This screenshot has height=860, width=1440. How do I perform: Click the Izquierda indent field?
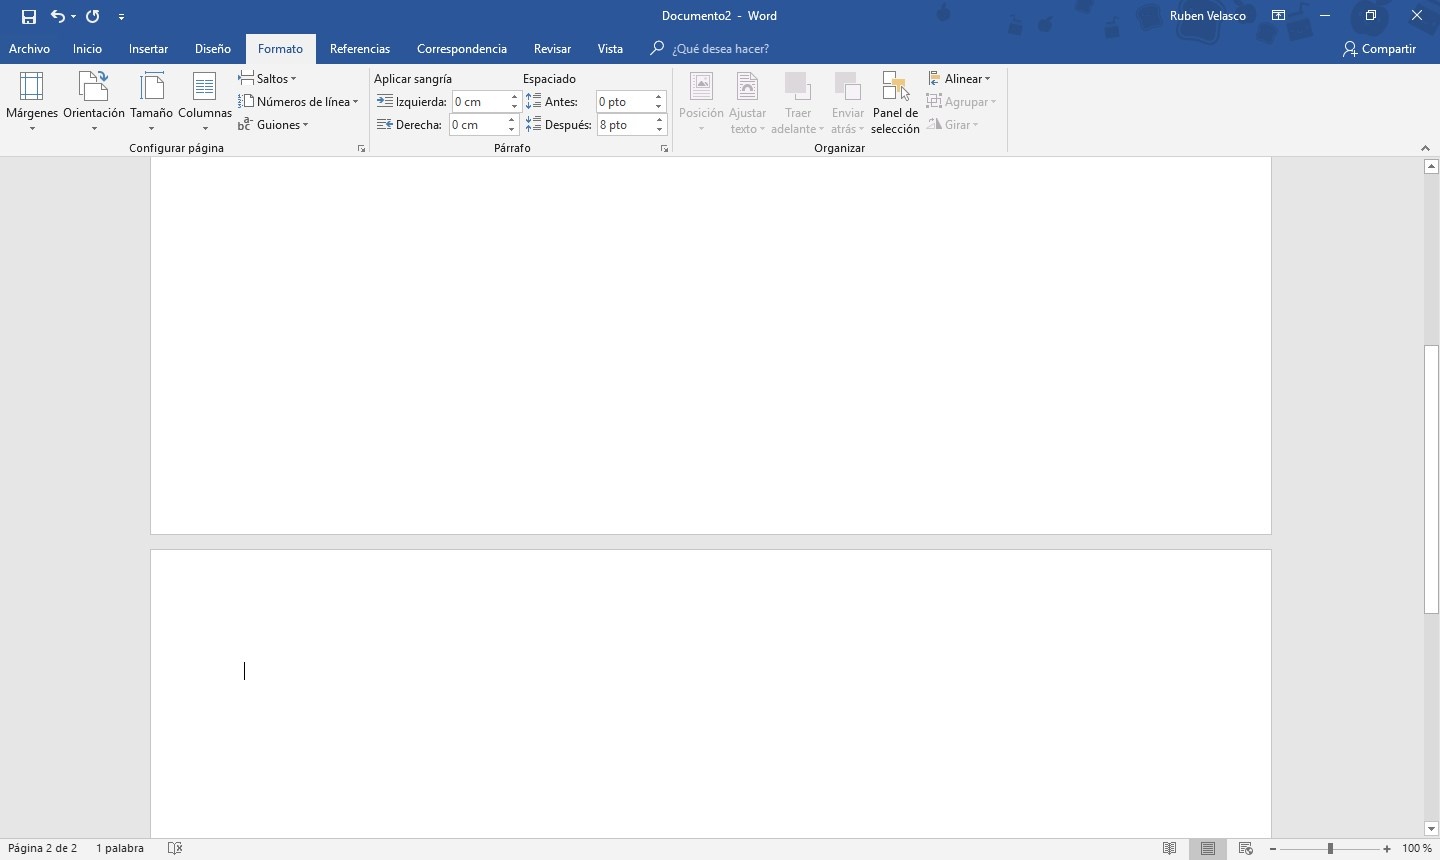pos(480,101)
